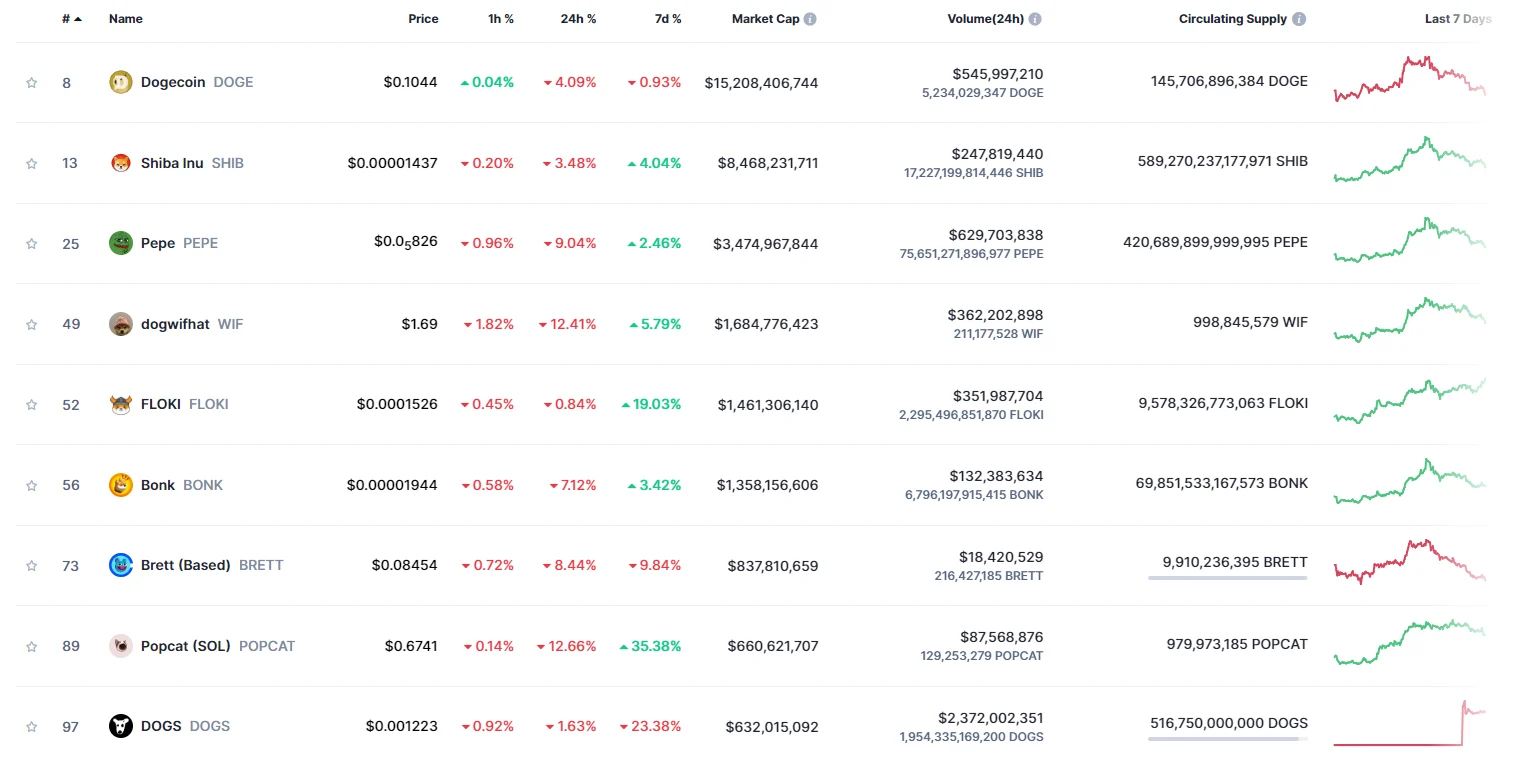Click the Circulating Supply info icon

(1299, 19)
